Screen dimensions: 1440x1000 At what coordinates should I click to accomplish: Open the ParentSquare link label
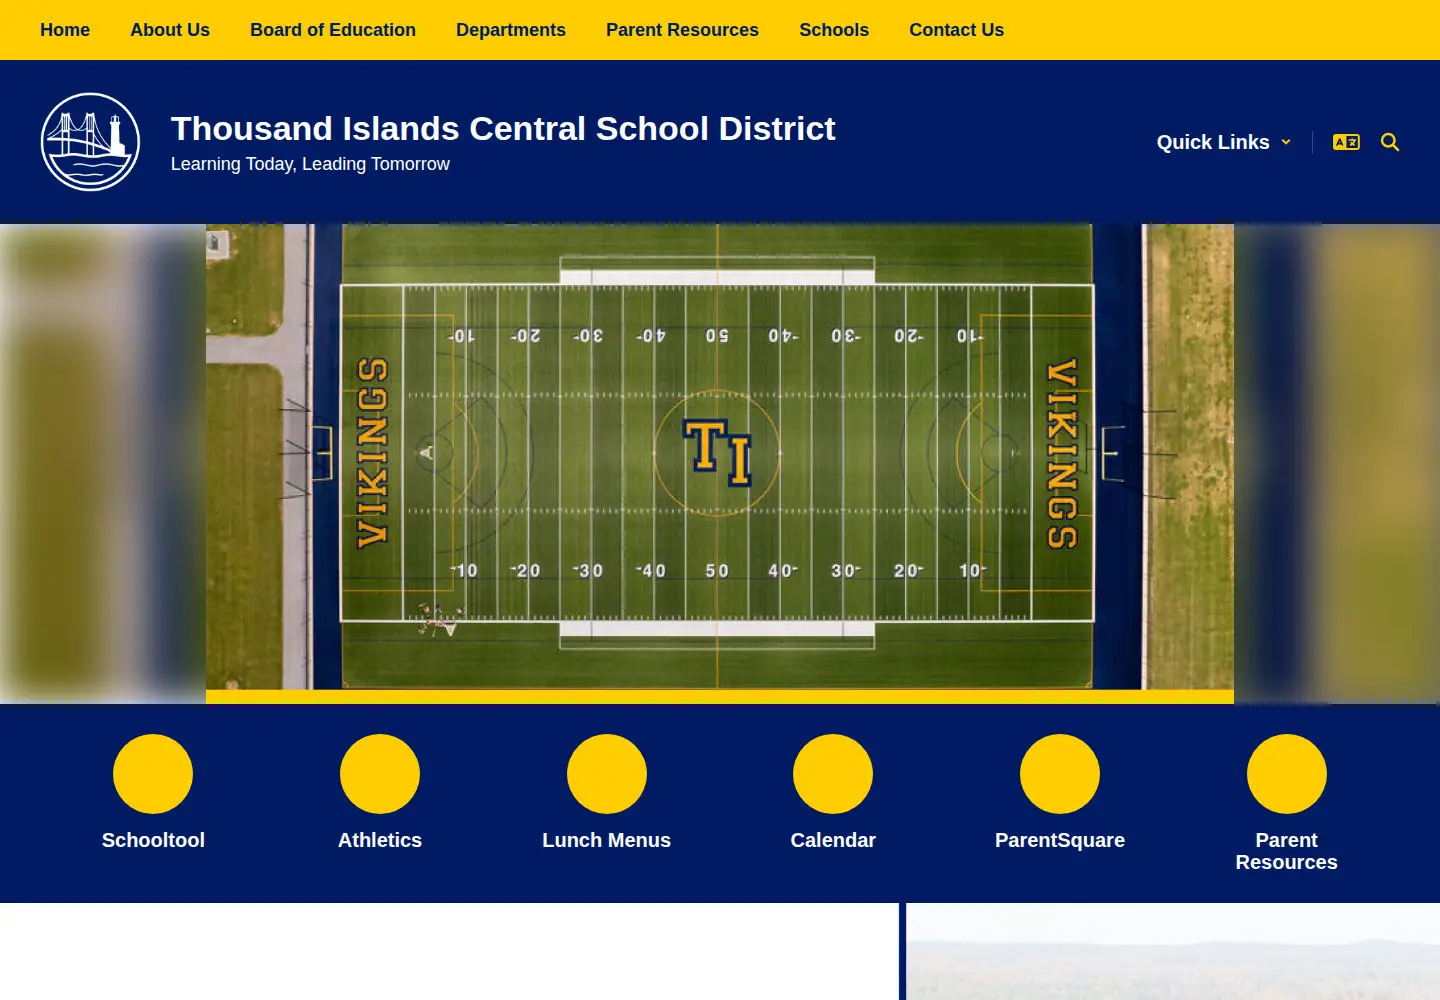tap(1060, 840)
